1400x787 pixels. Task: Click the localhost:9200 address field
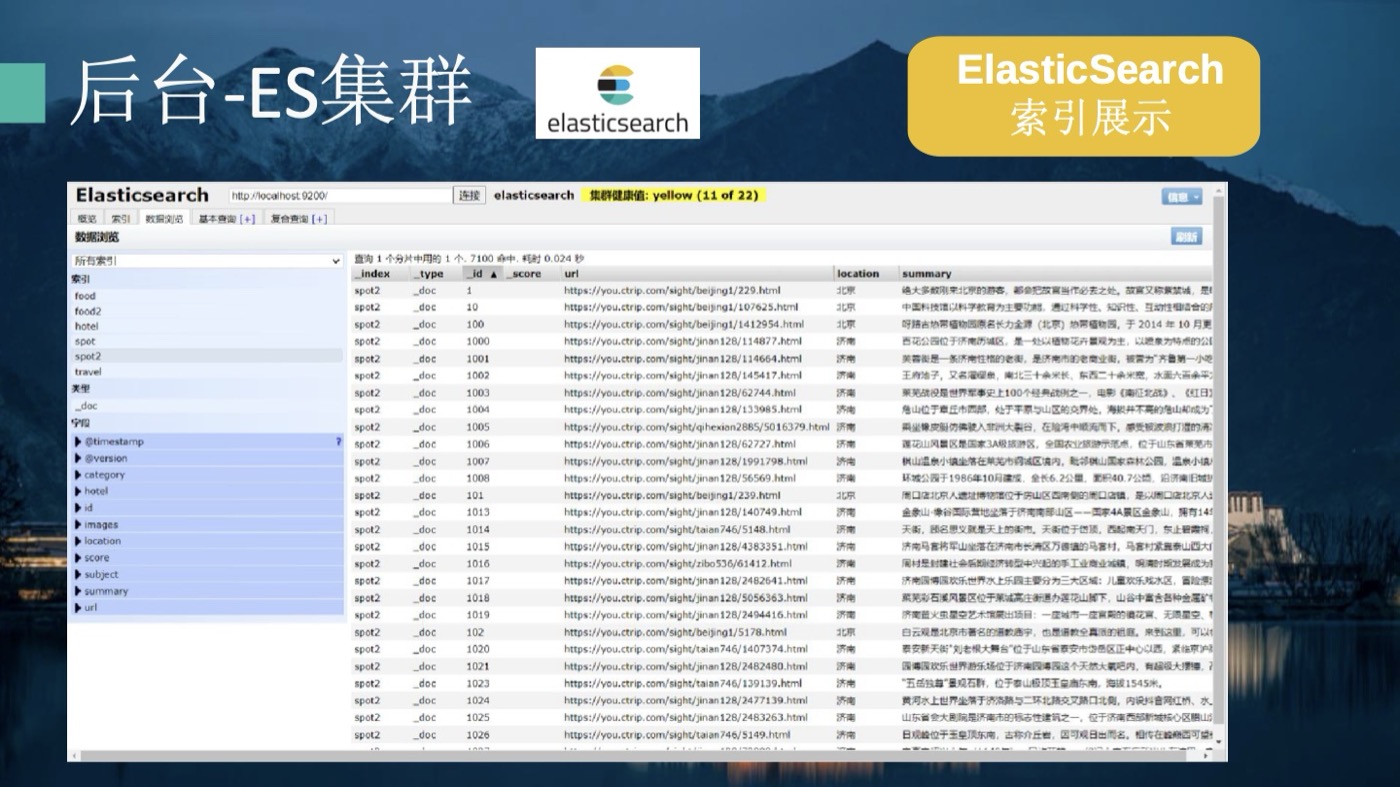coord(340,196)
